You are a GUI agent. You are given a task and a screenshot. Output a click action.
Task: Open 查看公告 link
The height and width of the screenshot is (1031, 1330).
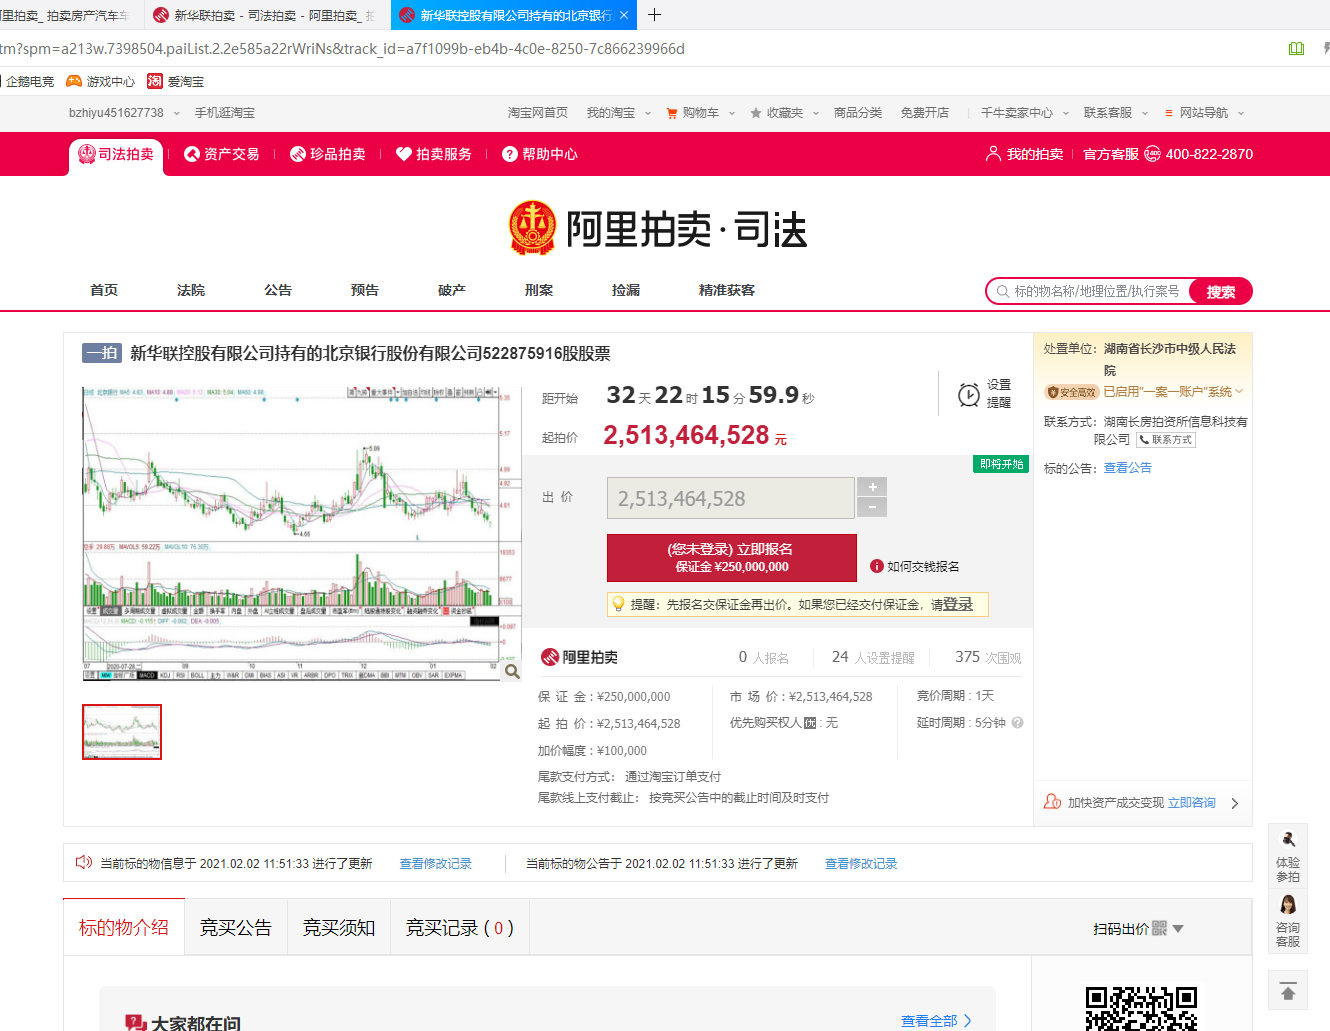(1127, 468)
